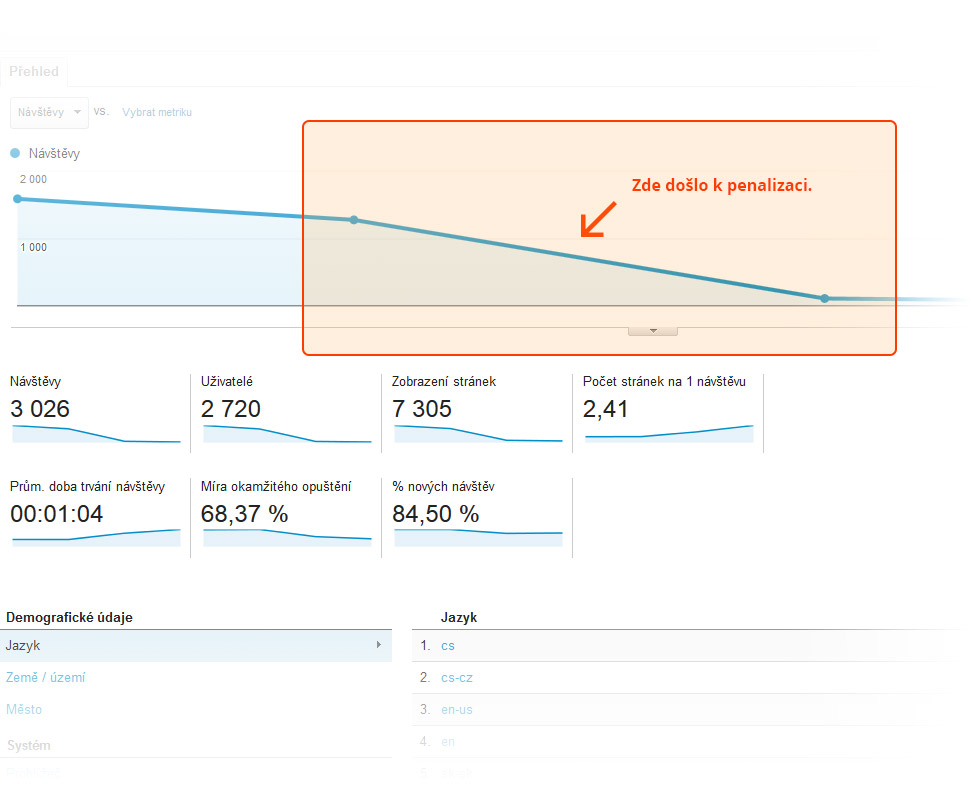
Task: Expand the chart collapse handle arrow
Action: click(x=653, y=330)
